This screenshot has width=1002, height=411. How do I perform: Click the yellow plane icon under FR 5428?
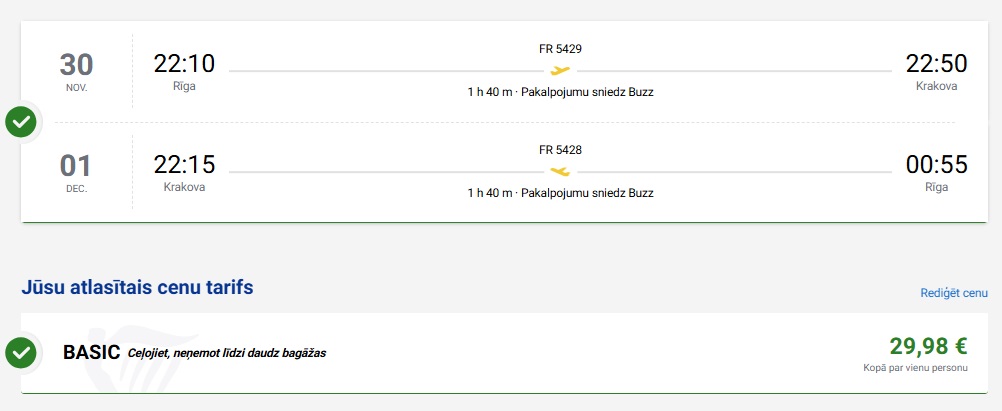click(x=560, y=171)
